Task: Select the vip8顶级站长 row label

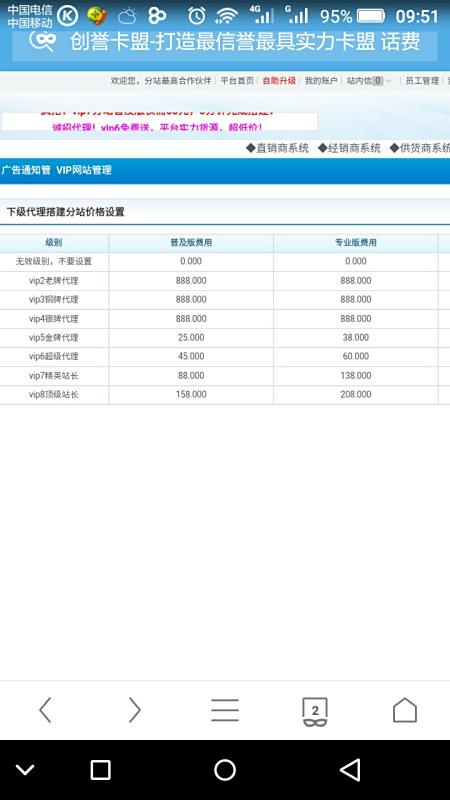Action: [54, 394]
